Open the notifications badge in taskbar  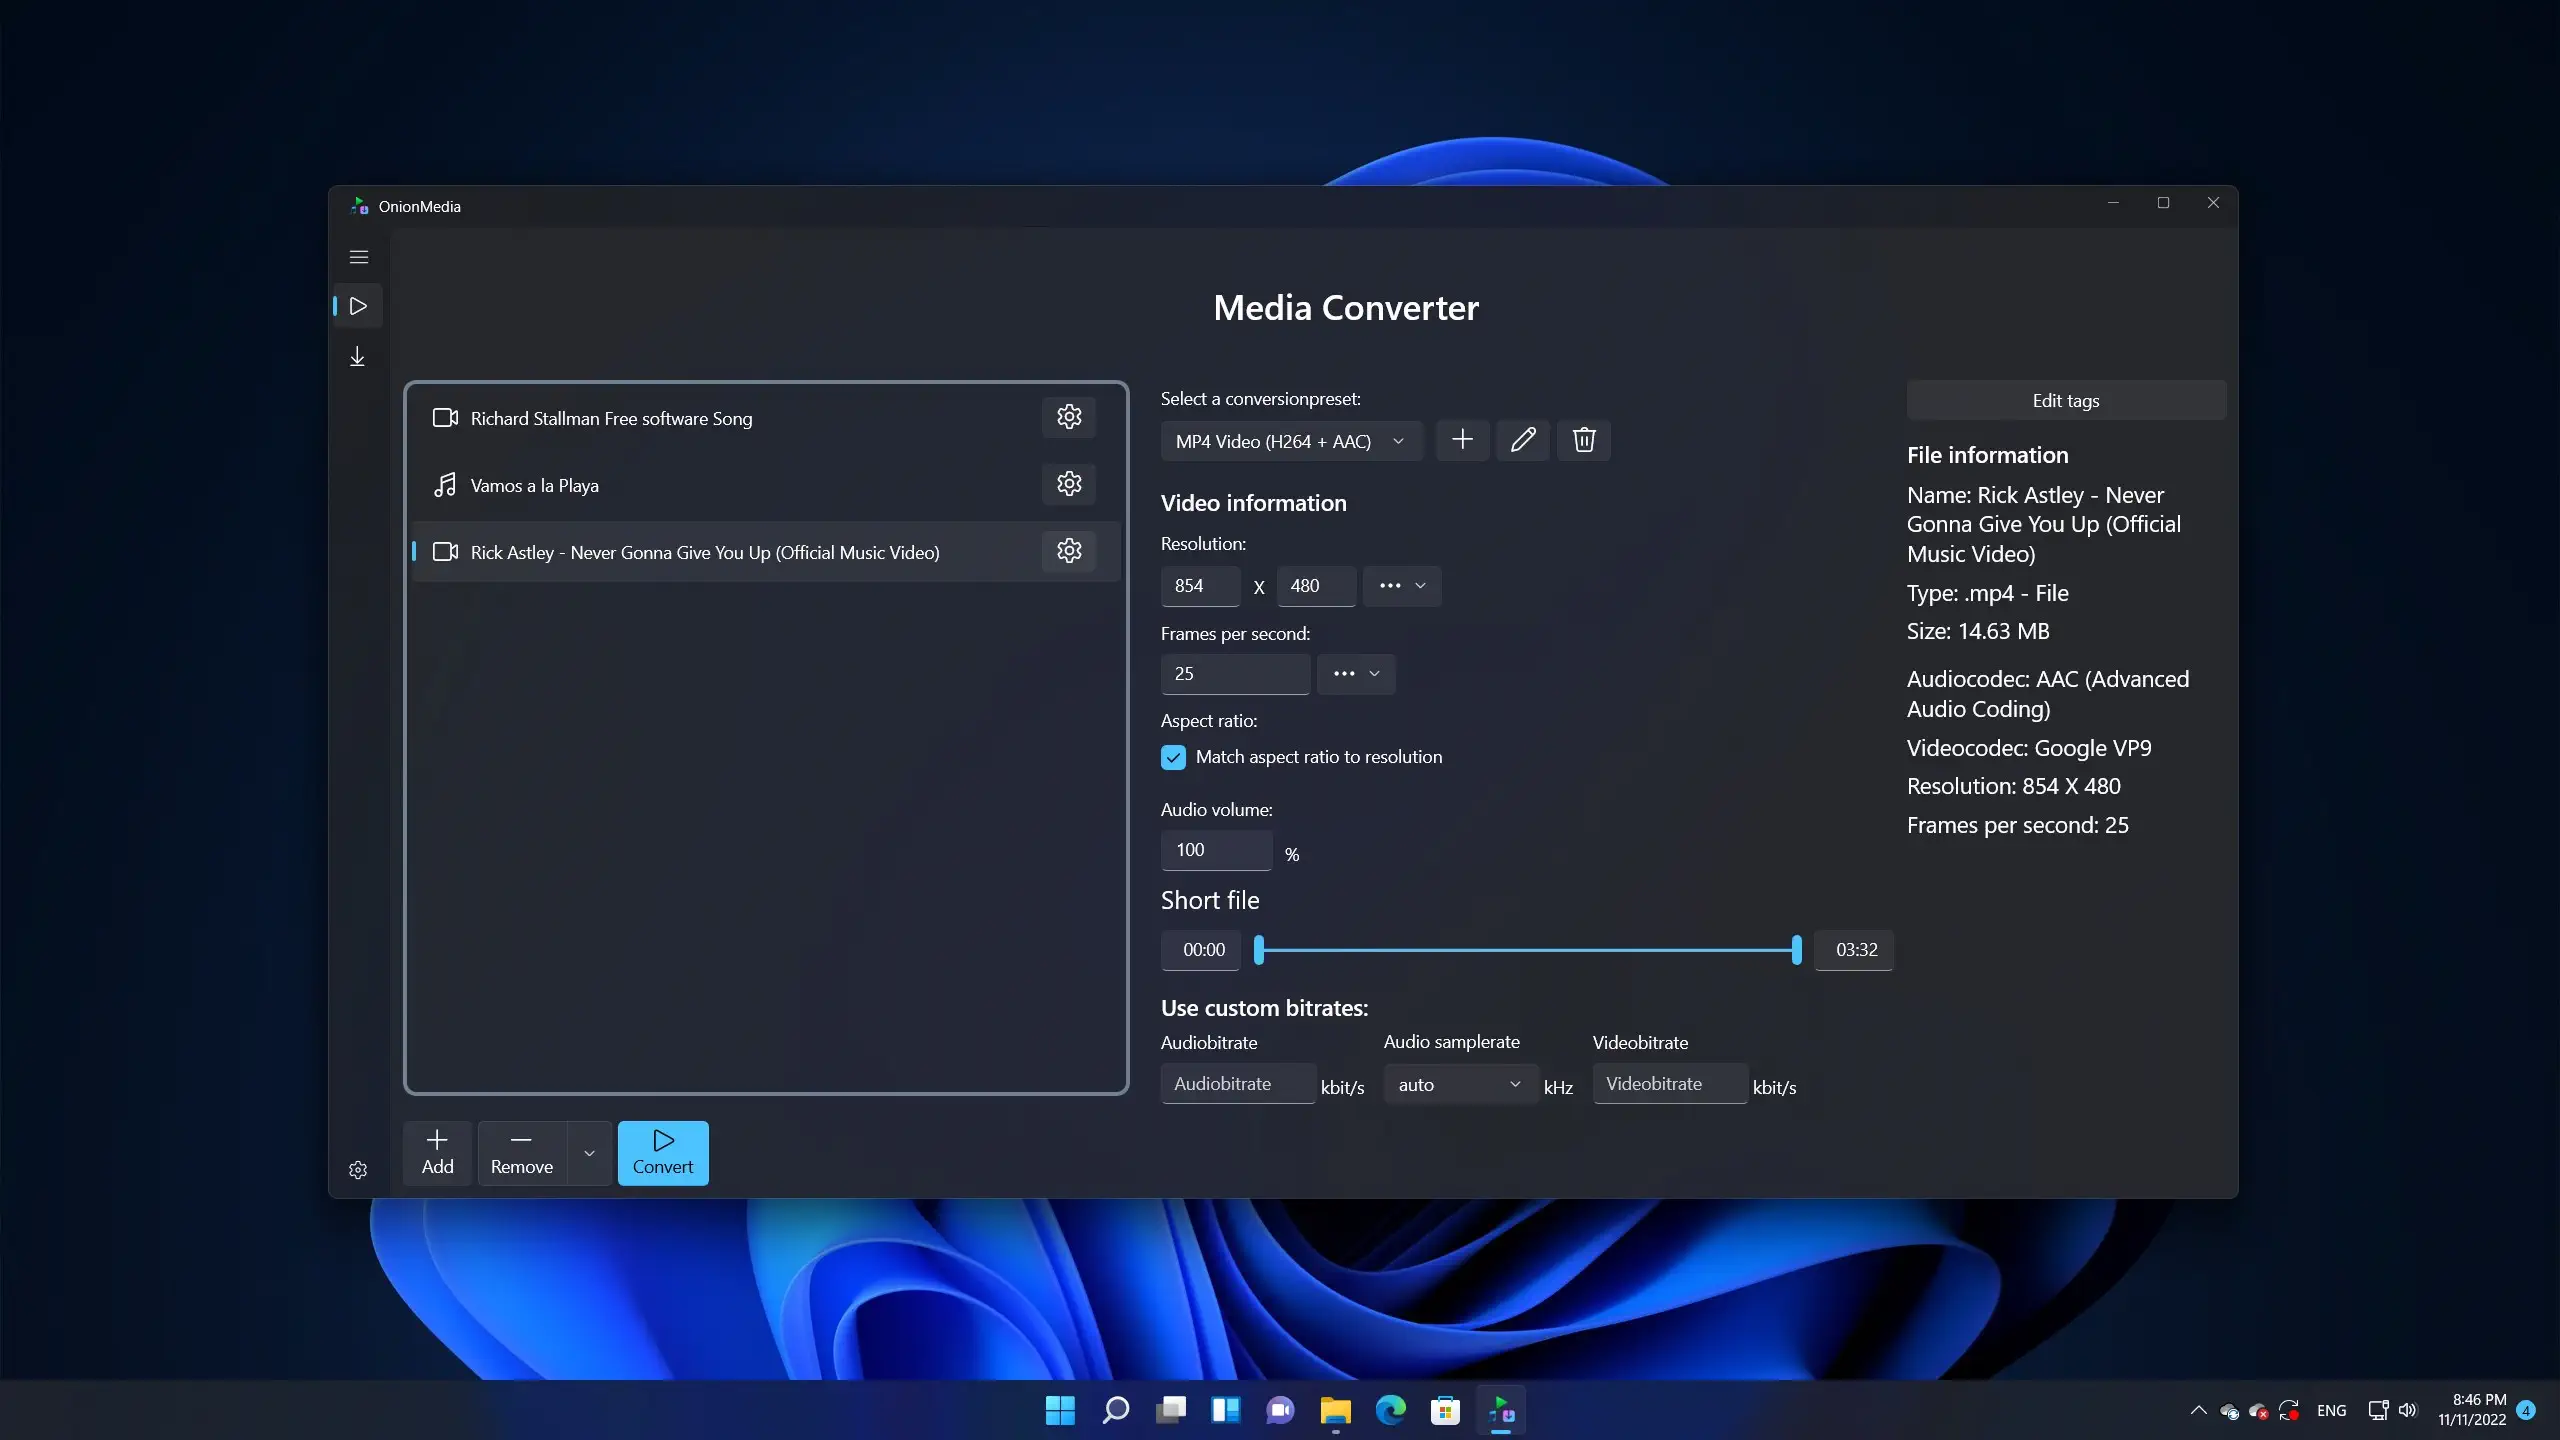click(2526, 1410)
